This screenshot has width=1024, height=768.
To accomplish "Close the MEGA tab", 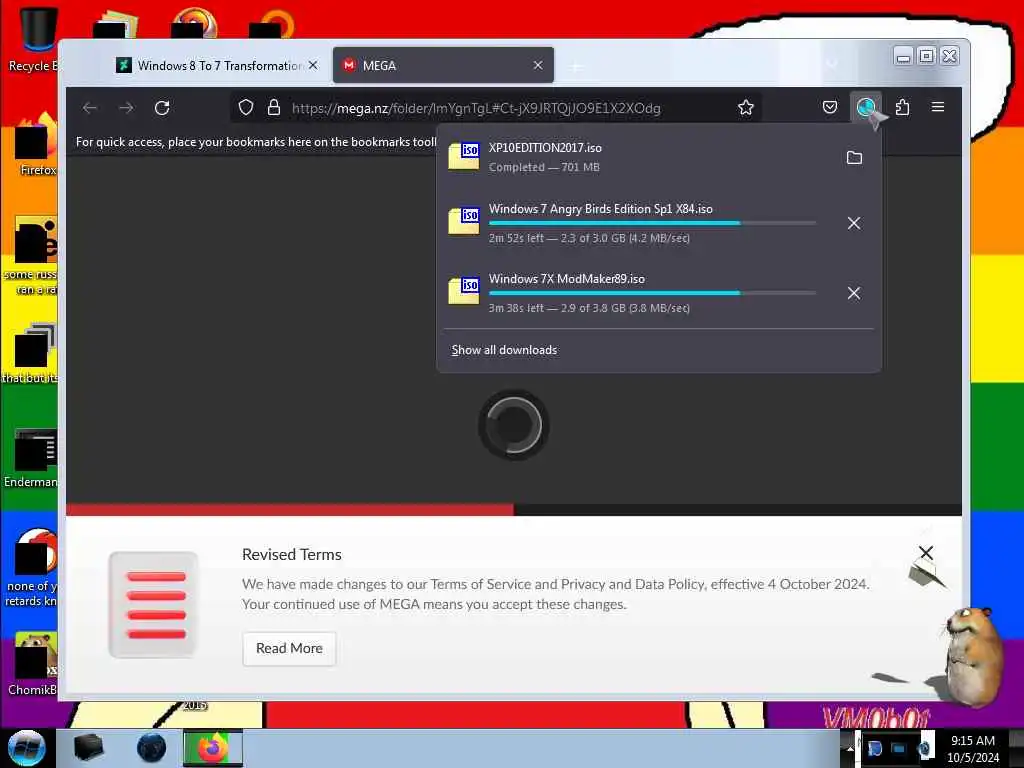I will pos(537,65).
